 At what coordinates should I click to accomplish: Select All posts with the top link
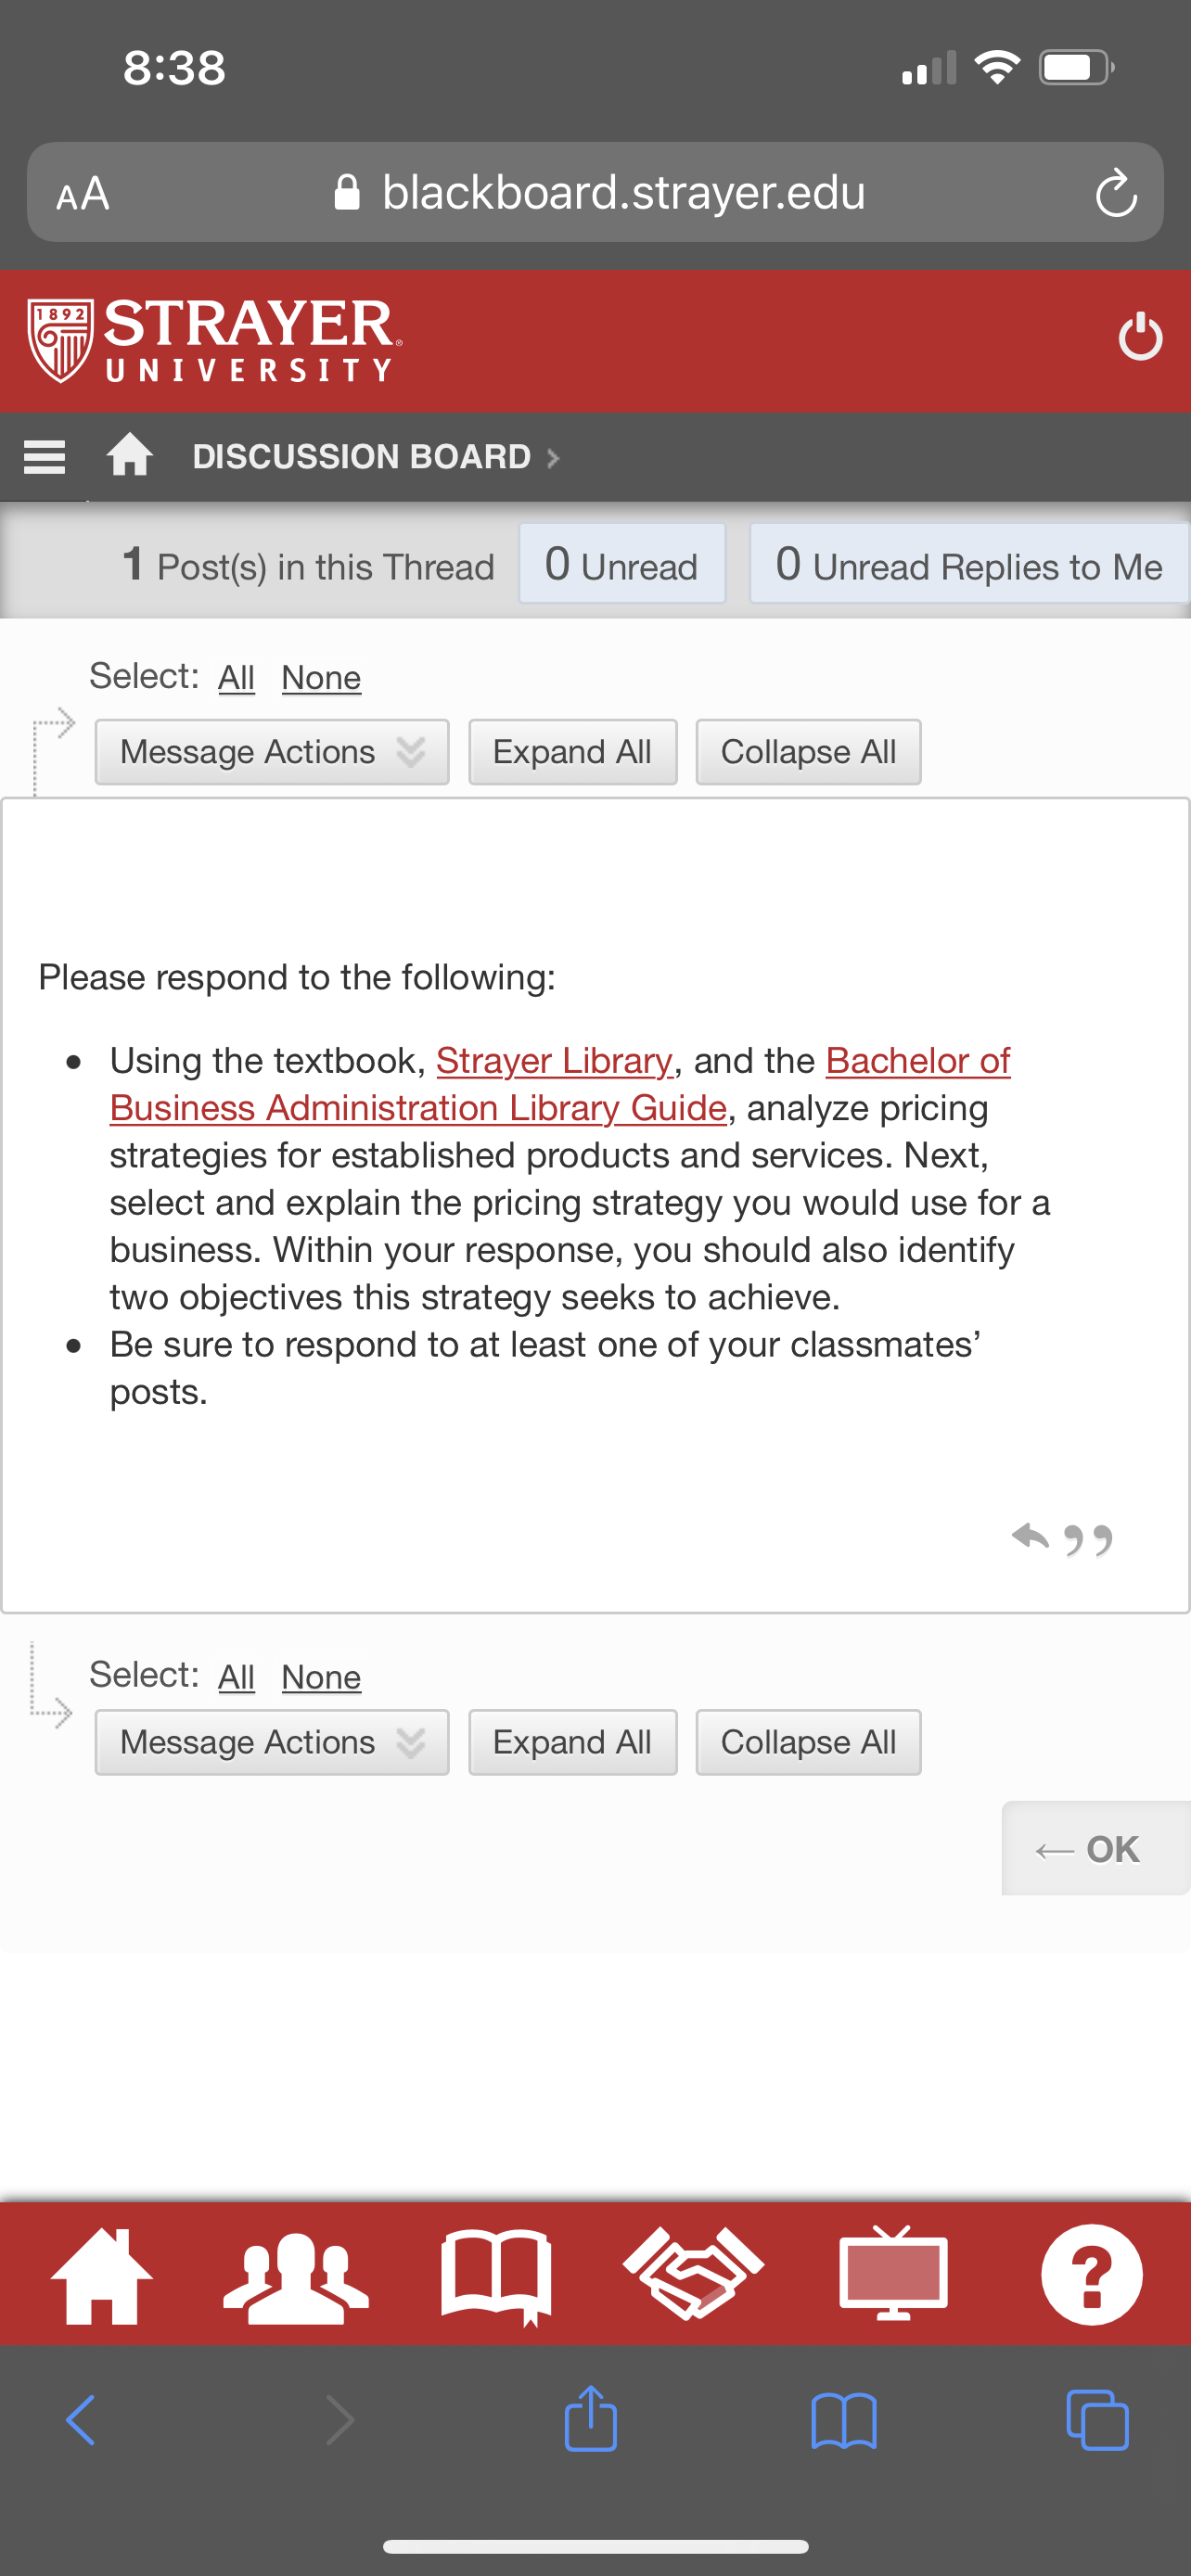[237, 678]
